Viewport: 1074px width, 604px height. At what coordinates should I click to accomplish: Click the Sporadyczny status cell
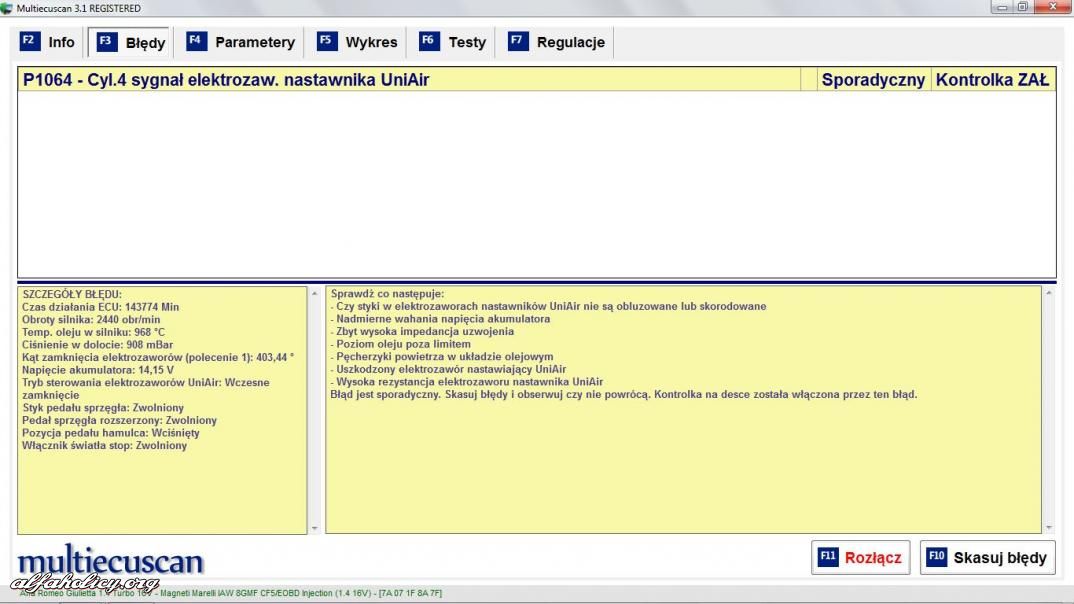coord(873,79)
